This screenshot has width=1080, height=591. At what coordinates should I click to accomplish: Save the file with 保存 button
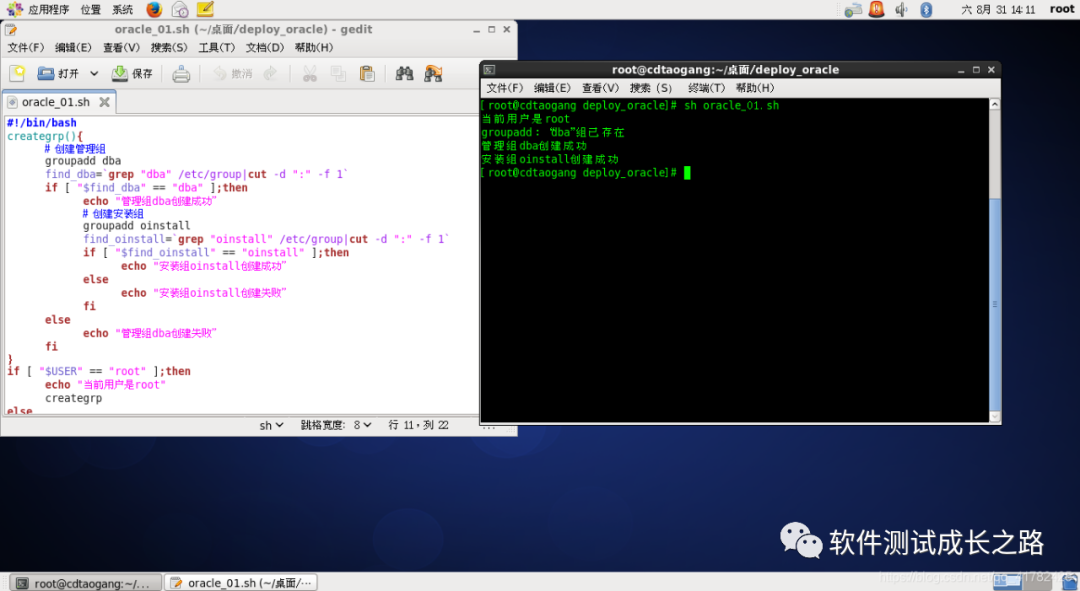(x=132, y=73)
